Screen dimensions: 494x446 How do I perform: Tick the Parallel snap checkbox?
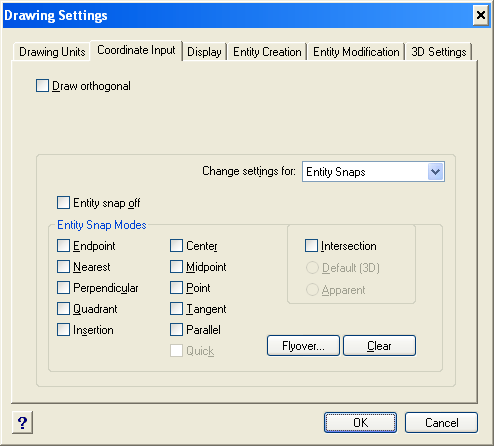pyautogui.click(x=176, y=330)
